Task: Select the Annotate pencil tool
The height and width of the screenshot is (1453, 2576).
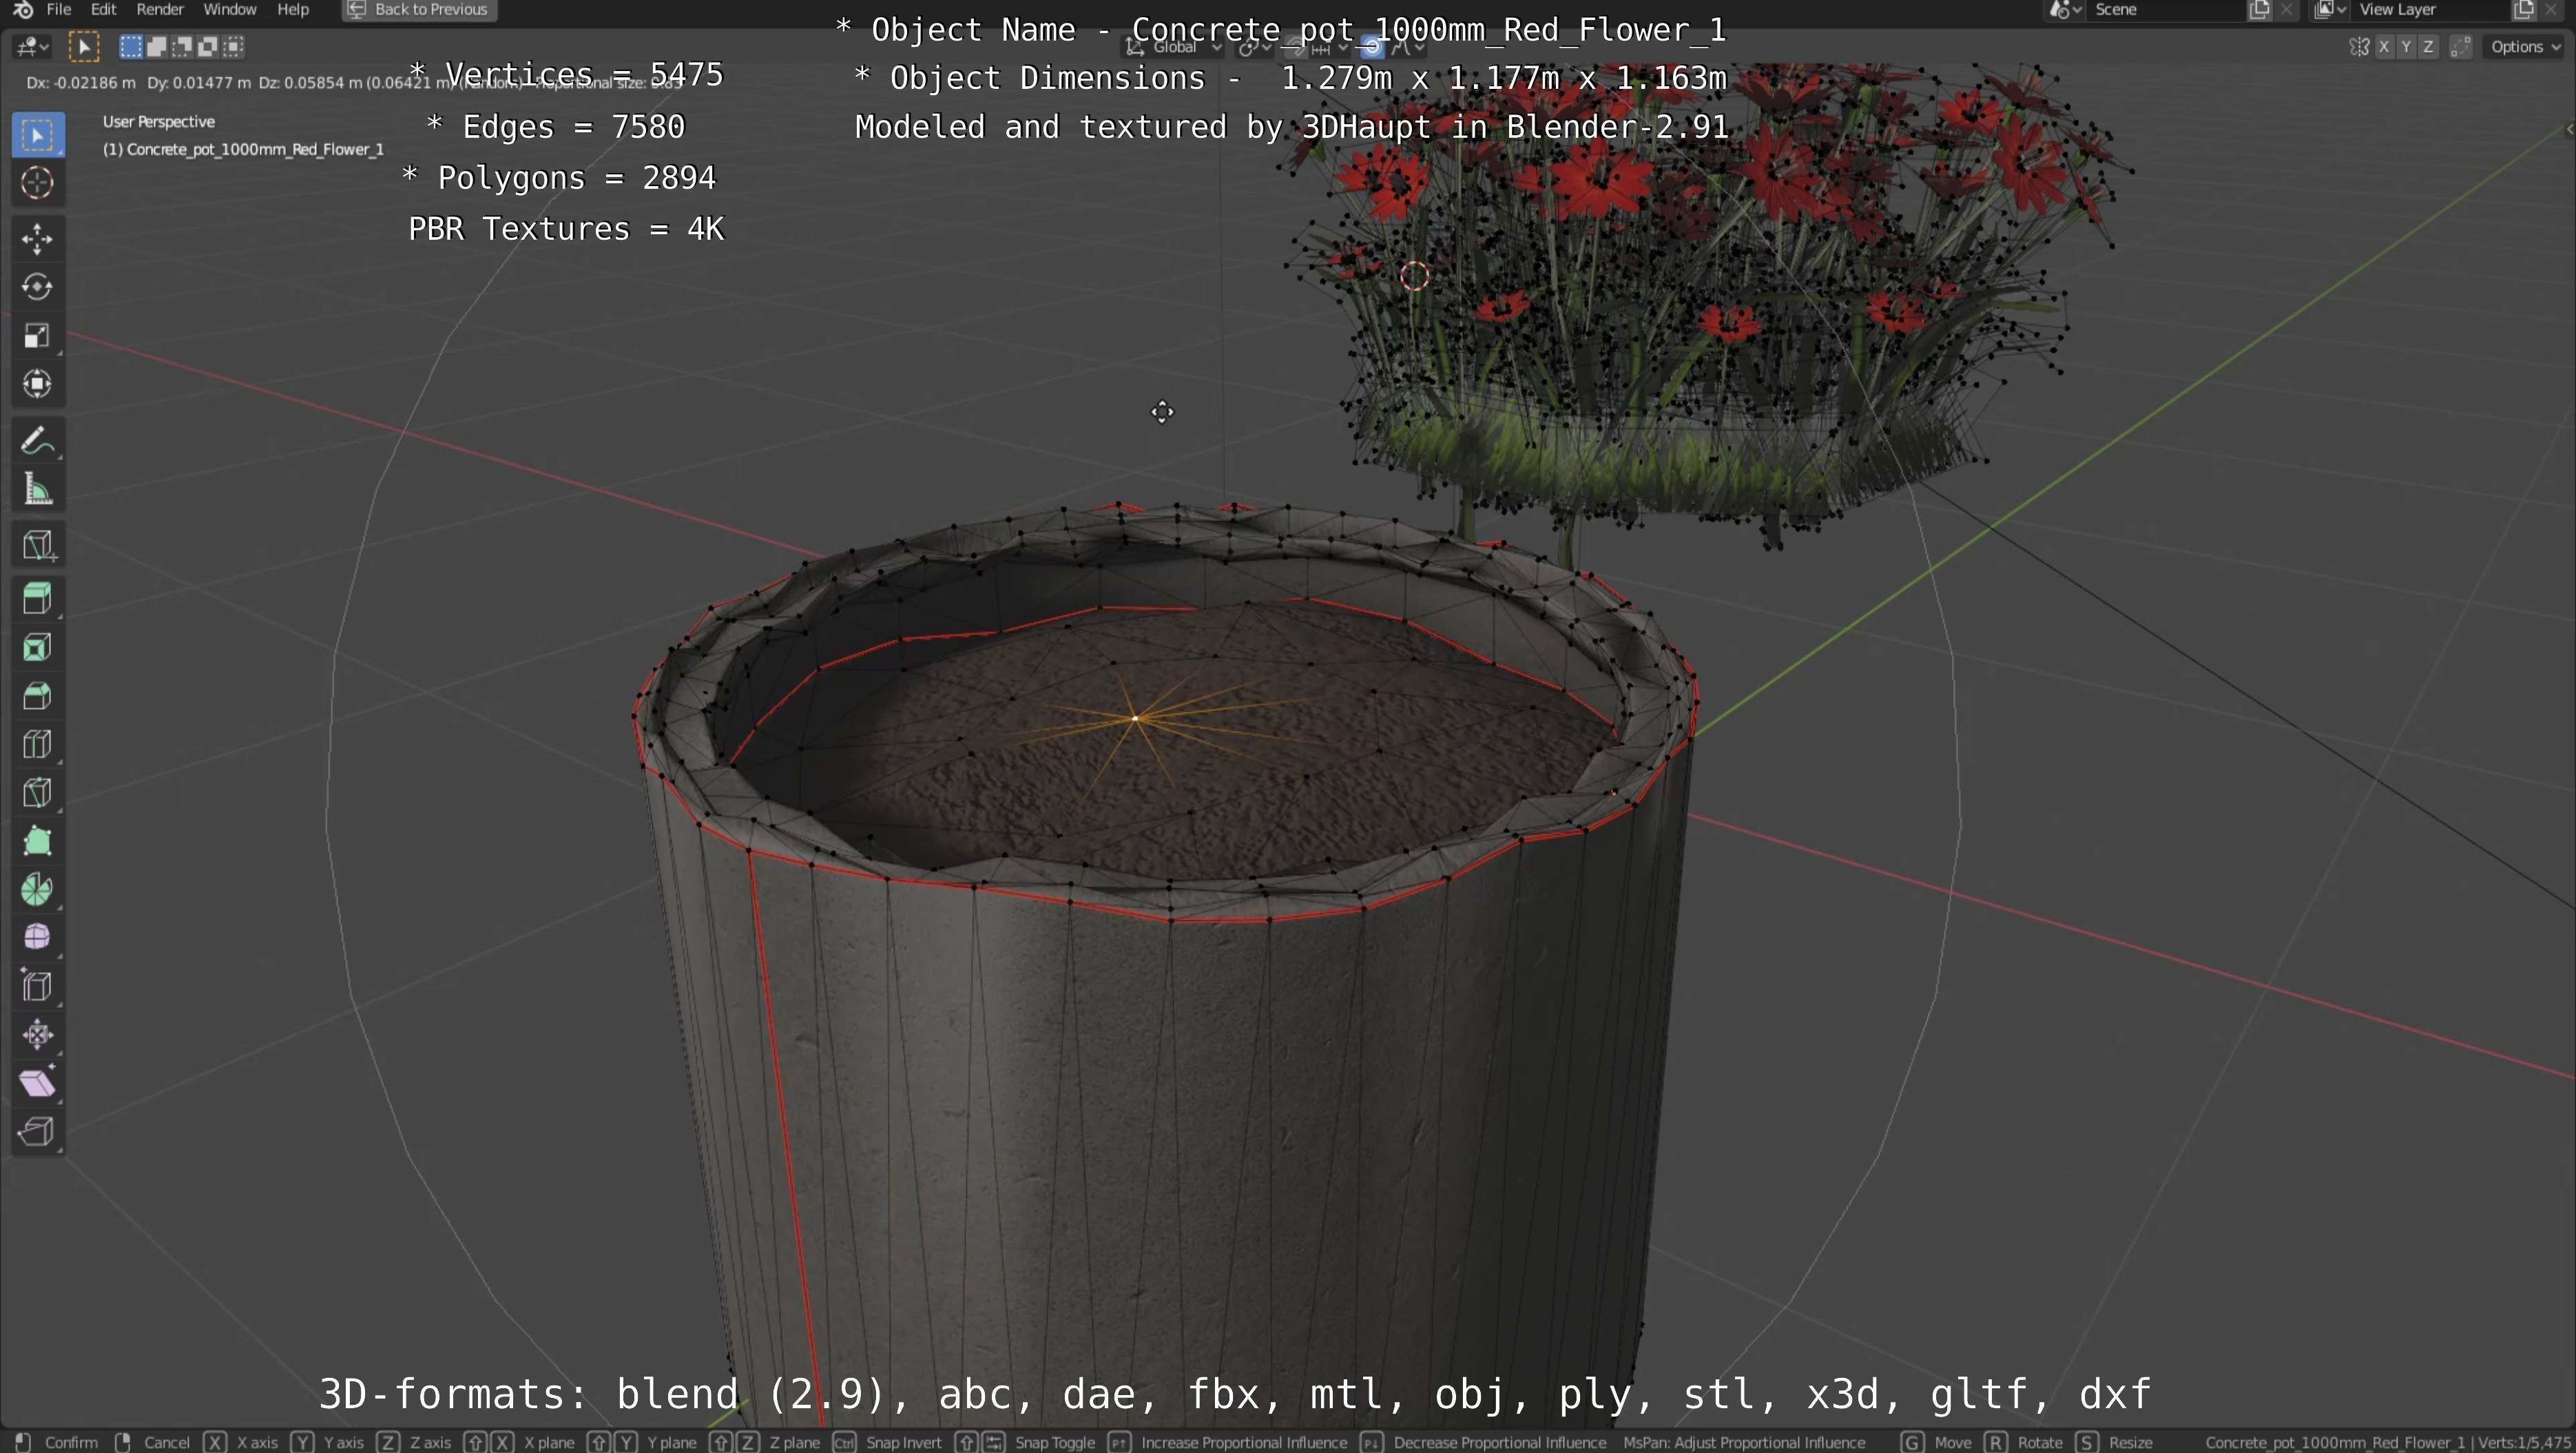Action: (x=38, y=440)
